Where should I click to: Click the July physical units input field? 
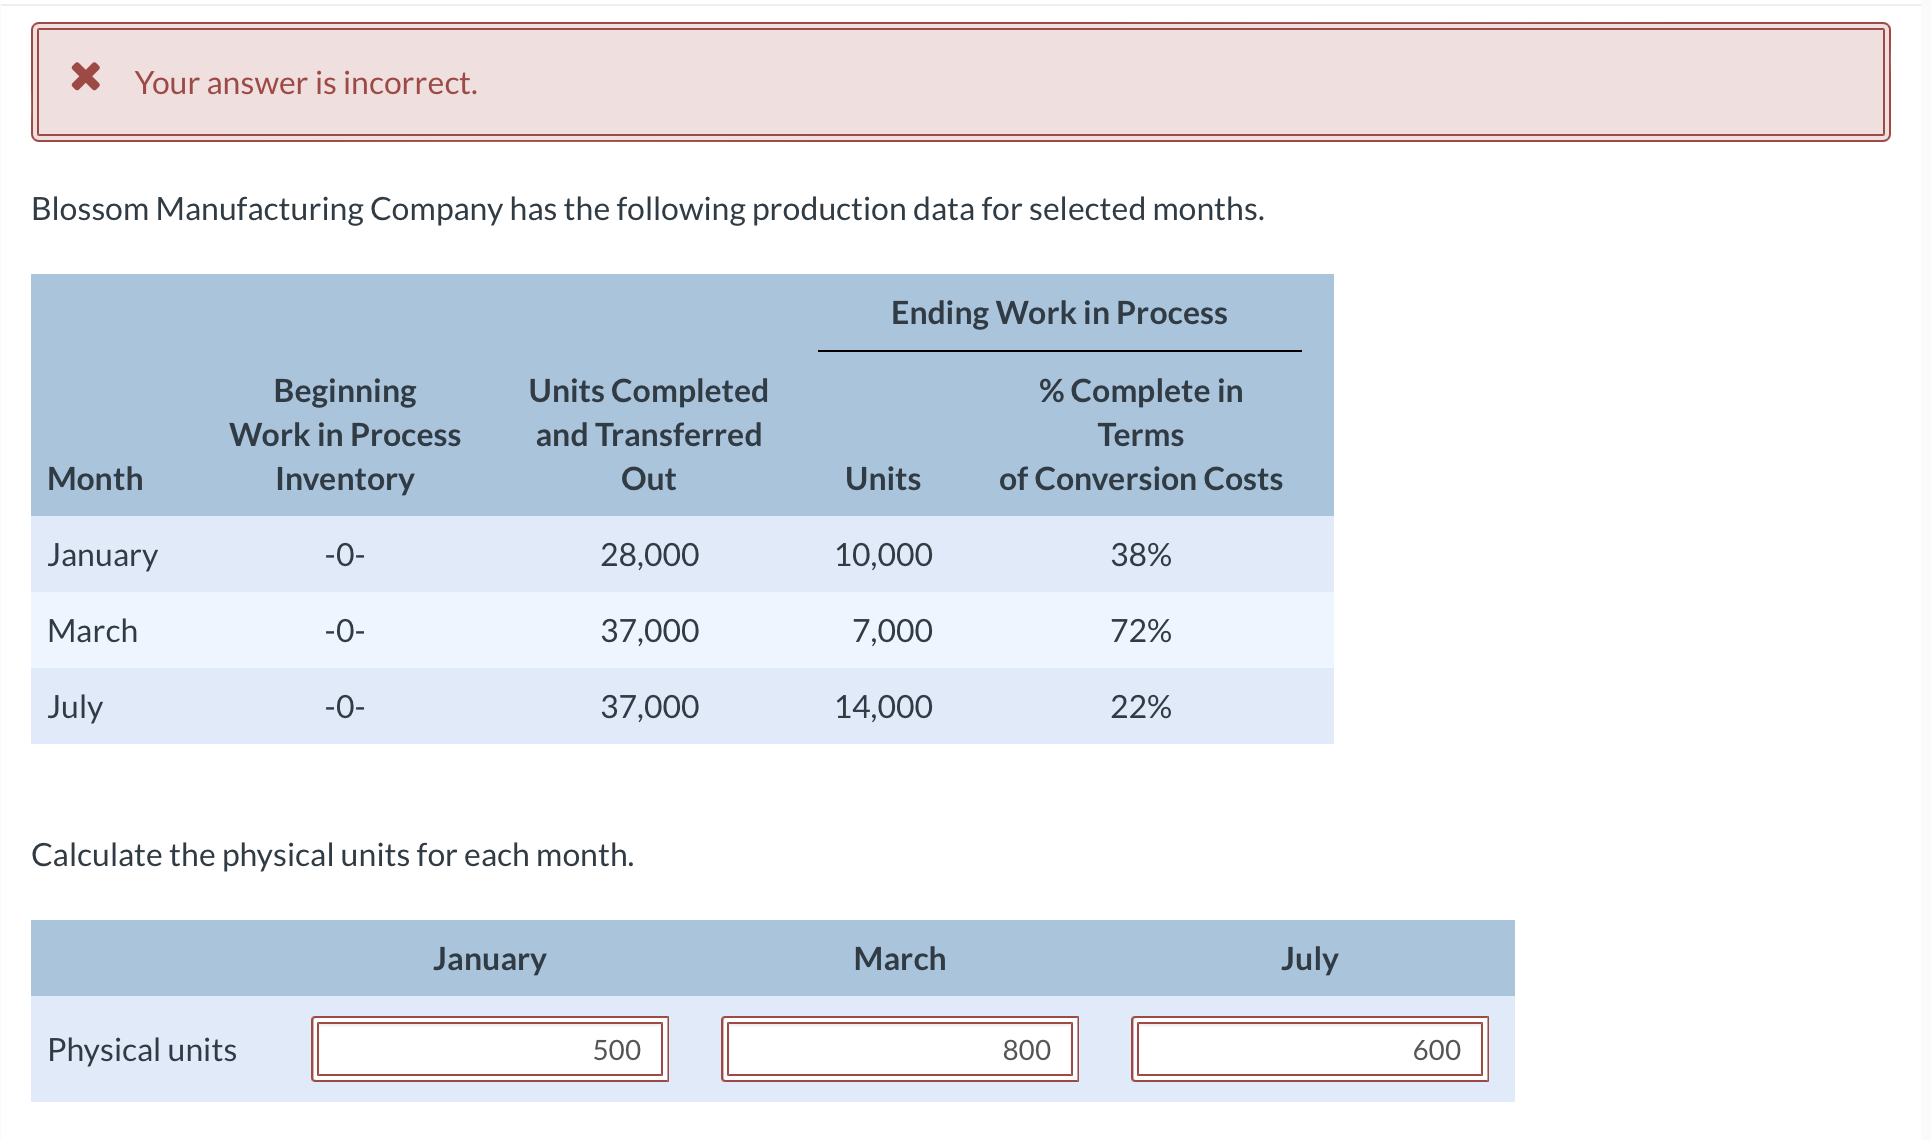(x=1309, y=1049)
